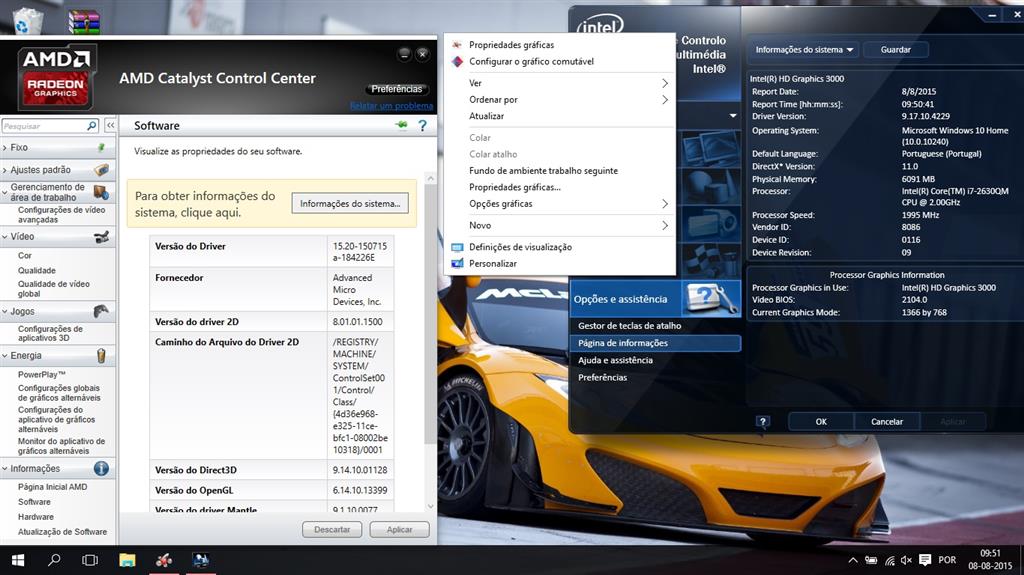Screen dimensions: 1024x575
Task: Open File Explorer from the taskbar
Action: point(127,560)
